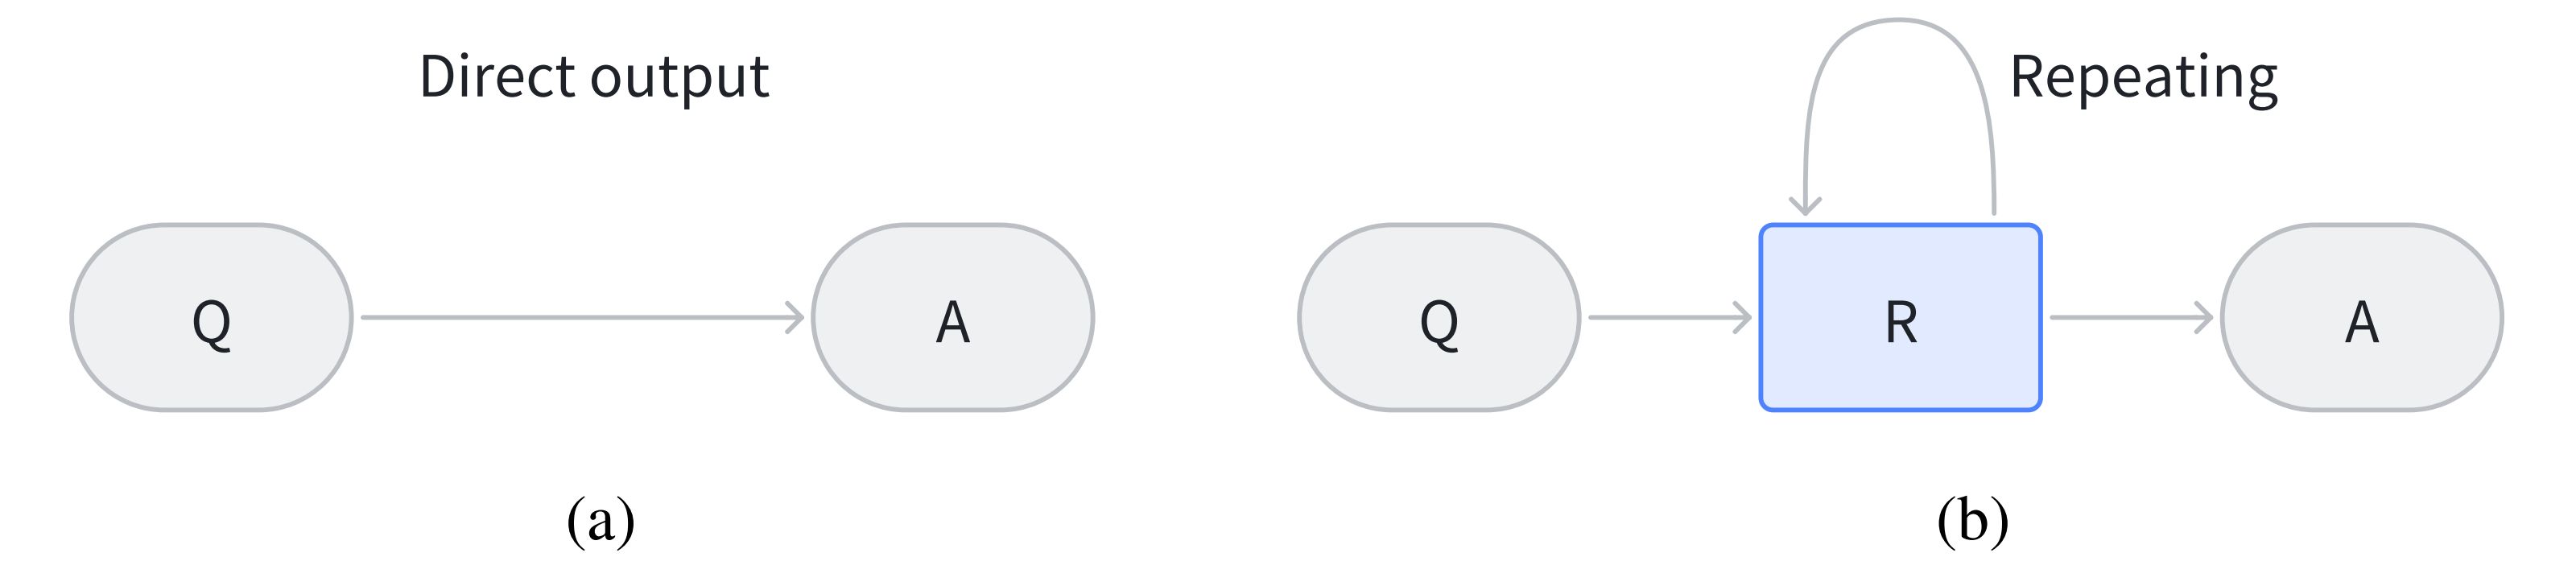Image resolution: width=2576 pixels, height=586 pixels.
Task: Select the '(a)' caption
Action: pyautogui.click(x=601, y=521)
